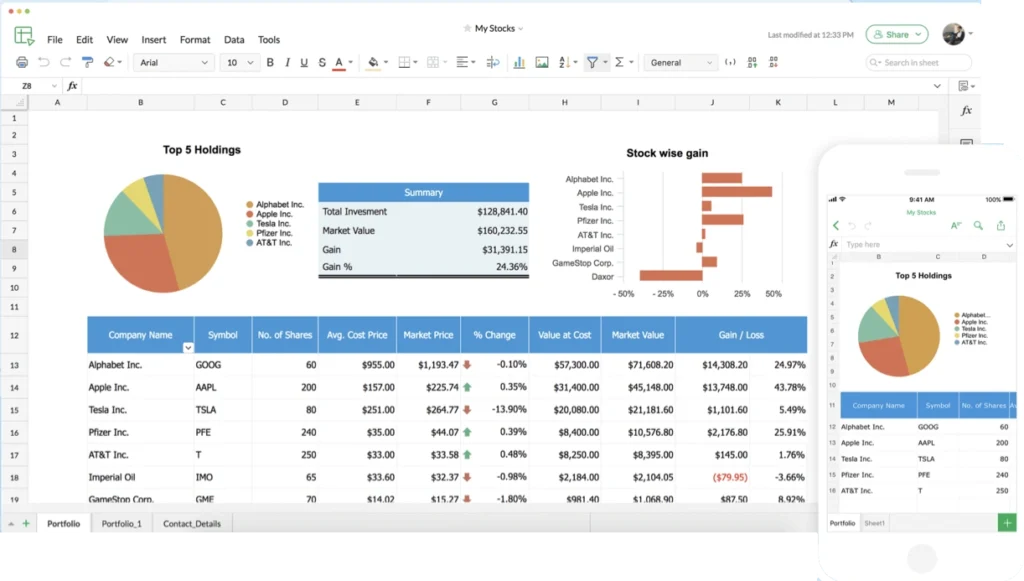The image size is (1024, 581).
Task: Expand the General number format dropdown
Action: [x=680, y=62]
